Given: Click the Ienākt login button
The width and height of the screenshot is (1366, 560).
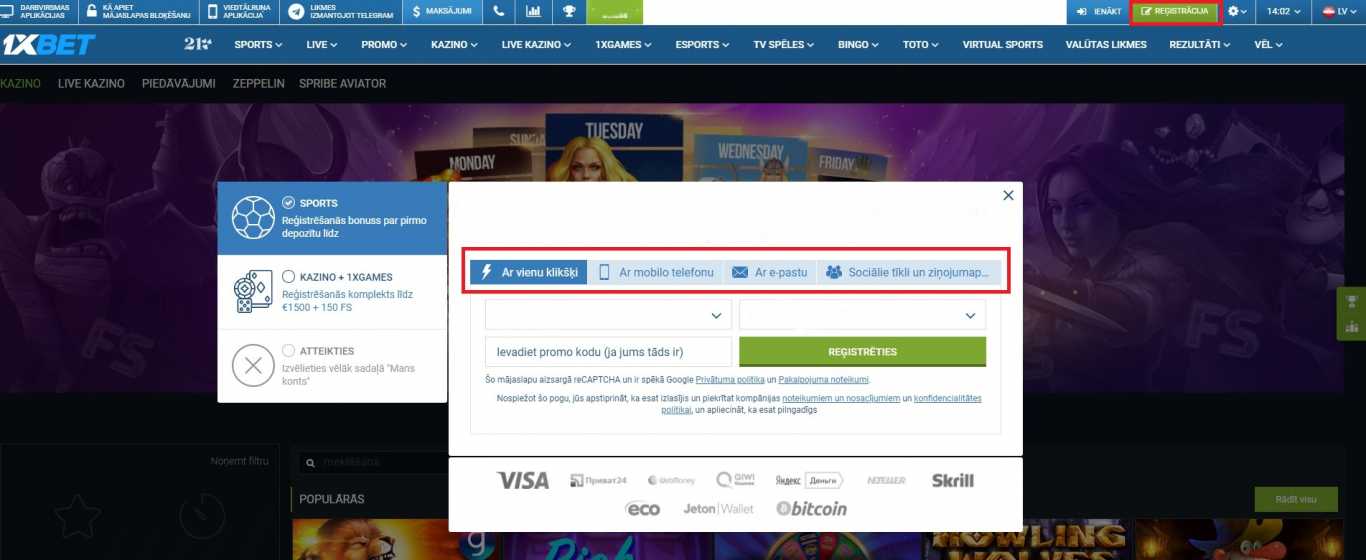Looking at the screenshot, I should pos(1098,12).
